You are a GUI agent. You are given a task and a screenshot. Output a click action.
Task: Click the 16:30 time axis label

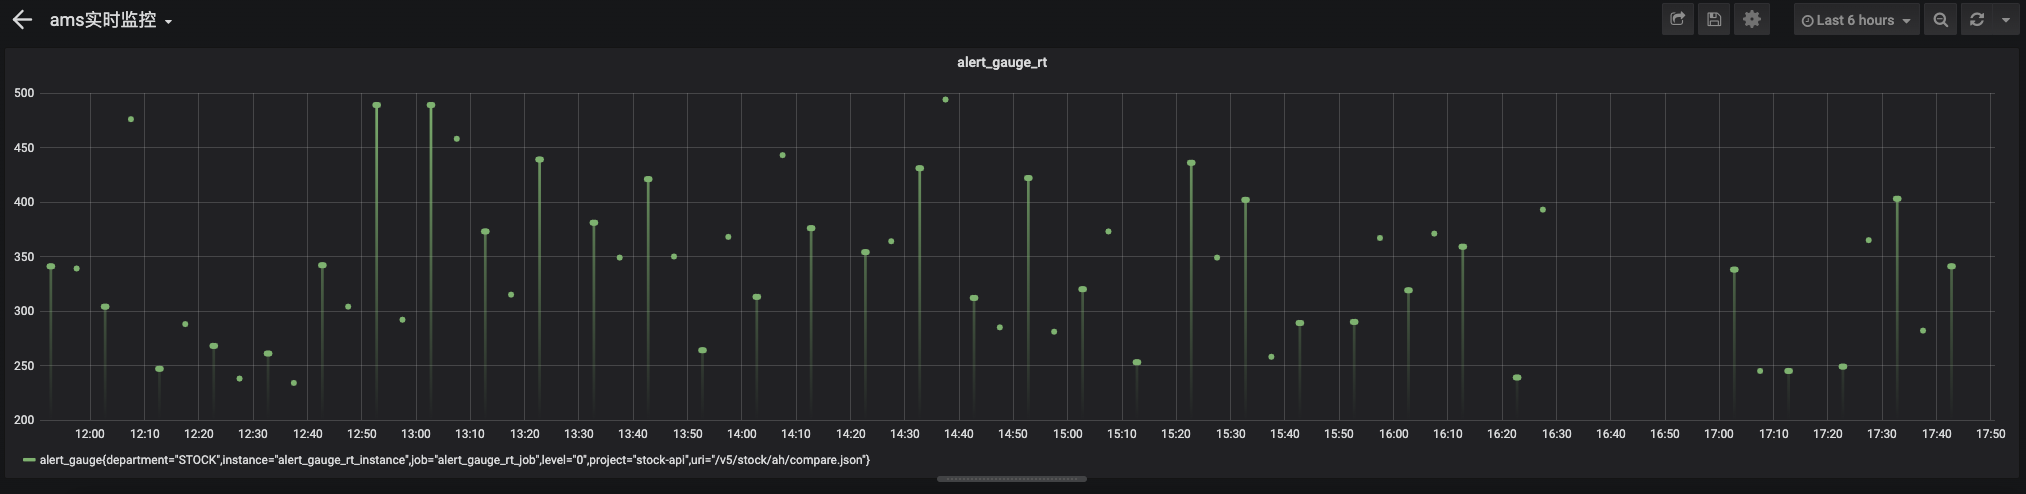click(x=1556, y=434)
